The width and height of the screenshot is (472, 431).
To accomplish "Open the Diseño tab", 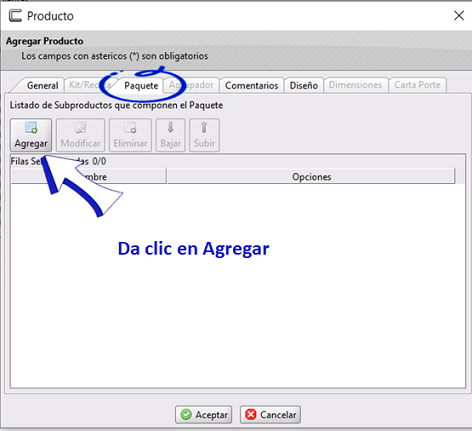I will [304, 85].
